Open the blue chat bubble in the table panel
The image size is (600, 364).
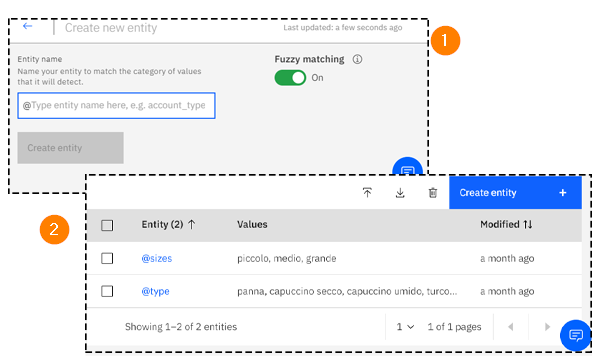coord(576,335)
